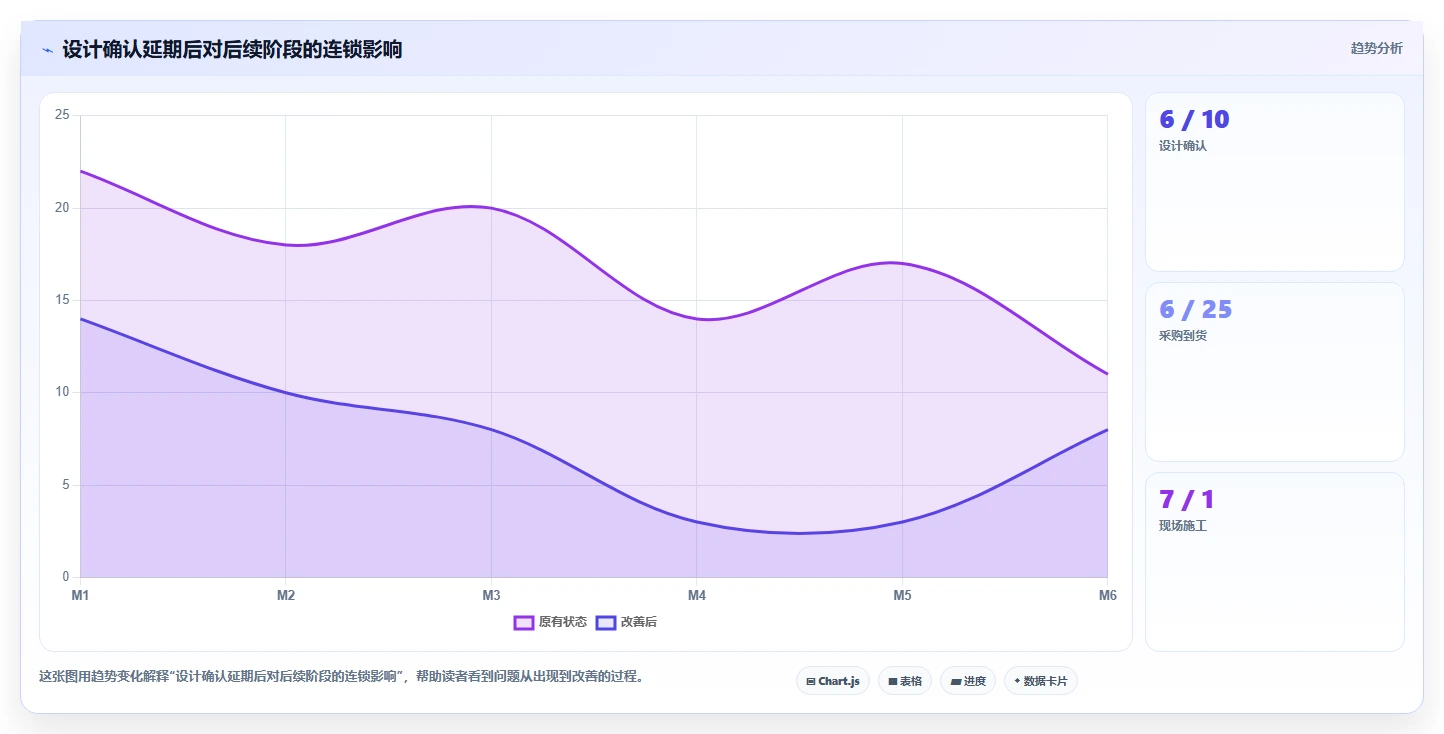1444x734 pixels.
Task: Select the 采购到货 stat card
Action: pyautogui.click(x=1275, y=372)
